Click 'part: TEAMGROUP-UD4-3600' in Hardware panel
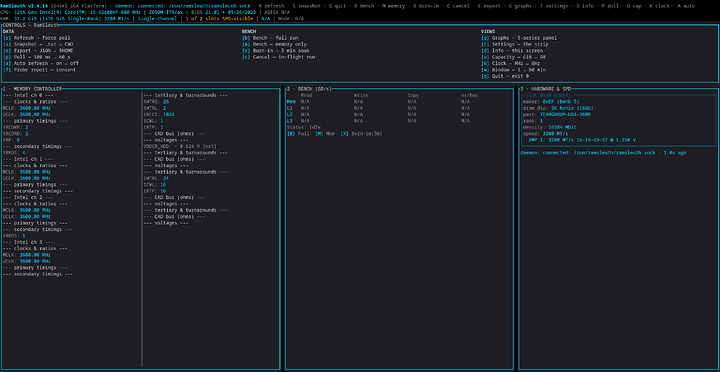720x372 pixels. (557, 114)
